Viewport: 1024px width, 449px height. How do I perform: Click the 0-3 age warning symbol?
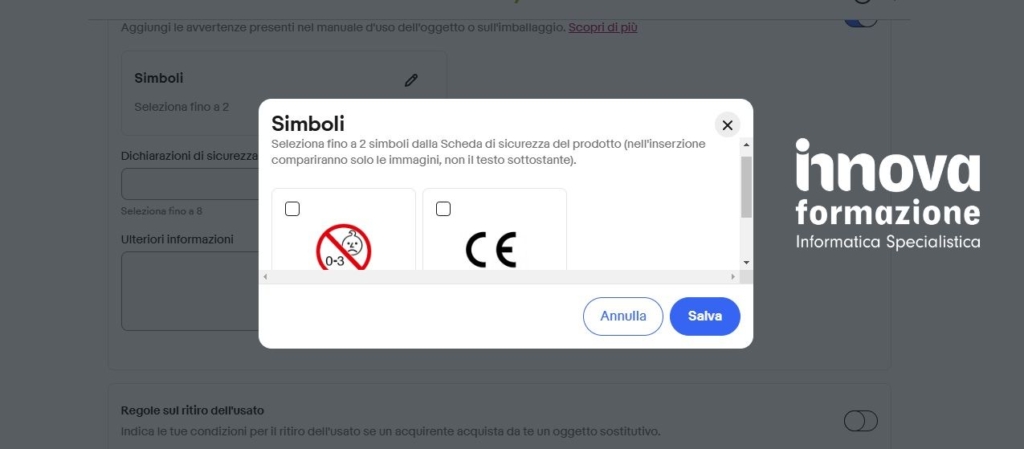(x=343, y=247)
